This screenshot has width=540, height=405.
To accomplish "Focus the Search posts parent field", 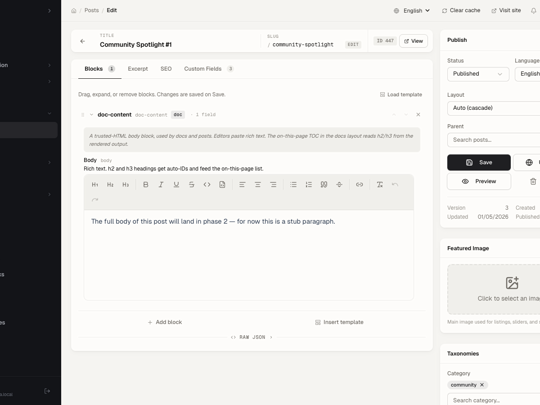I will click(494, 140).
